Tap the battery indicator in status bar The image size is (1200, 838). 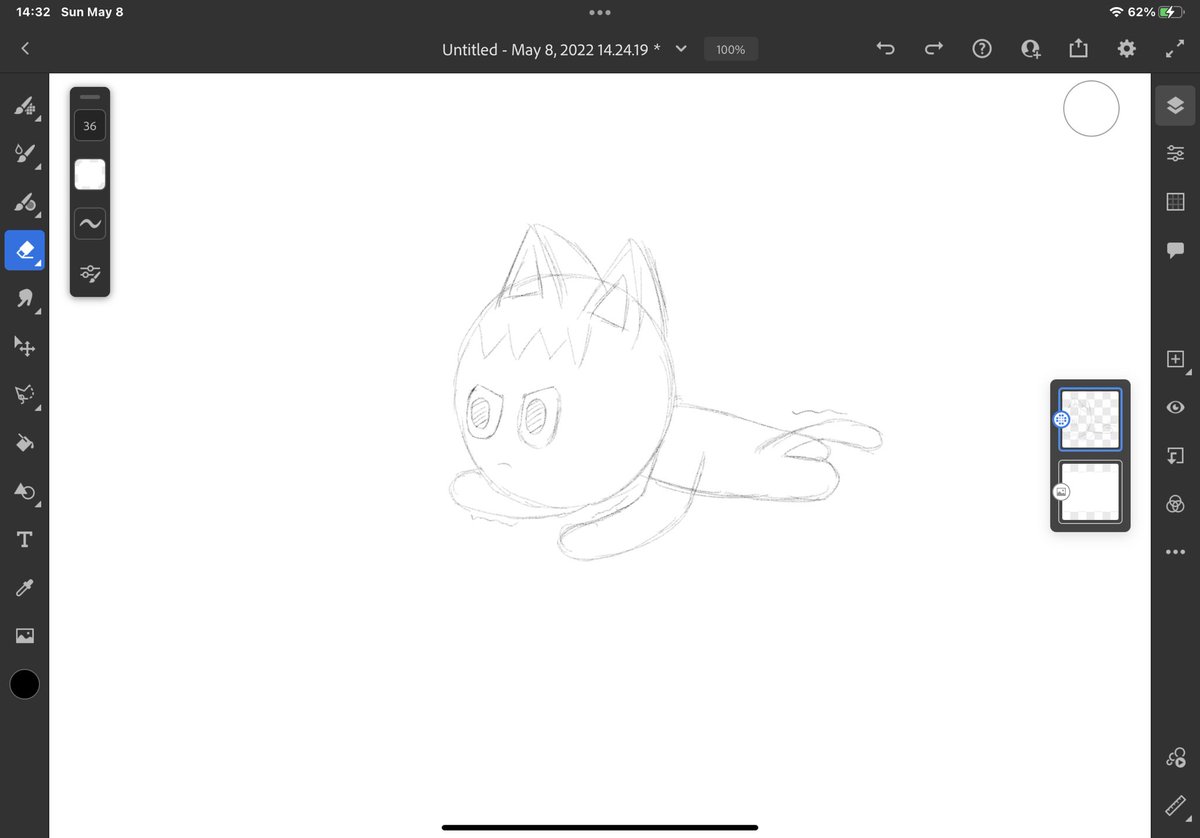(1172, 12)
